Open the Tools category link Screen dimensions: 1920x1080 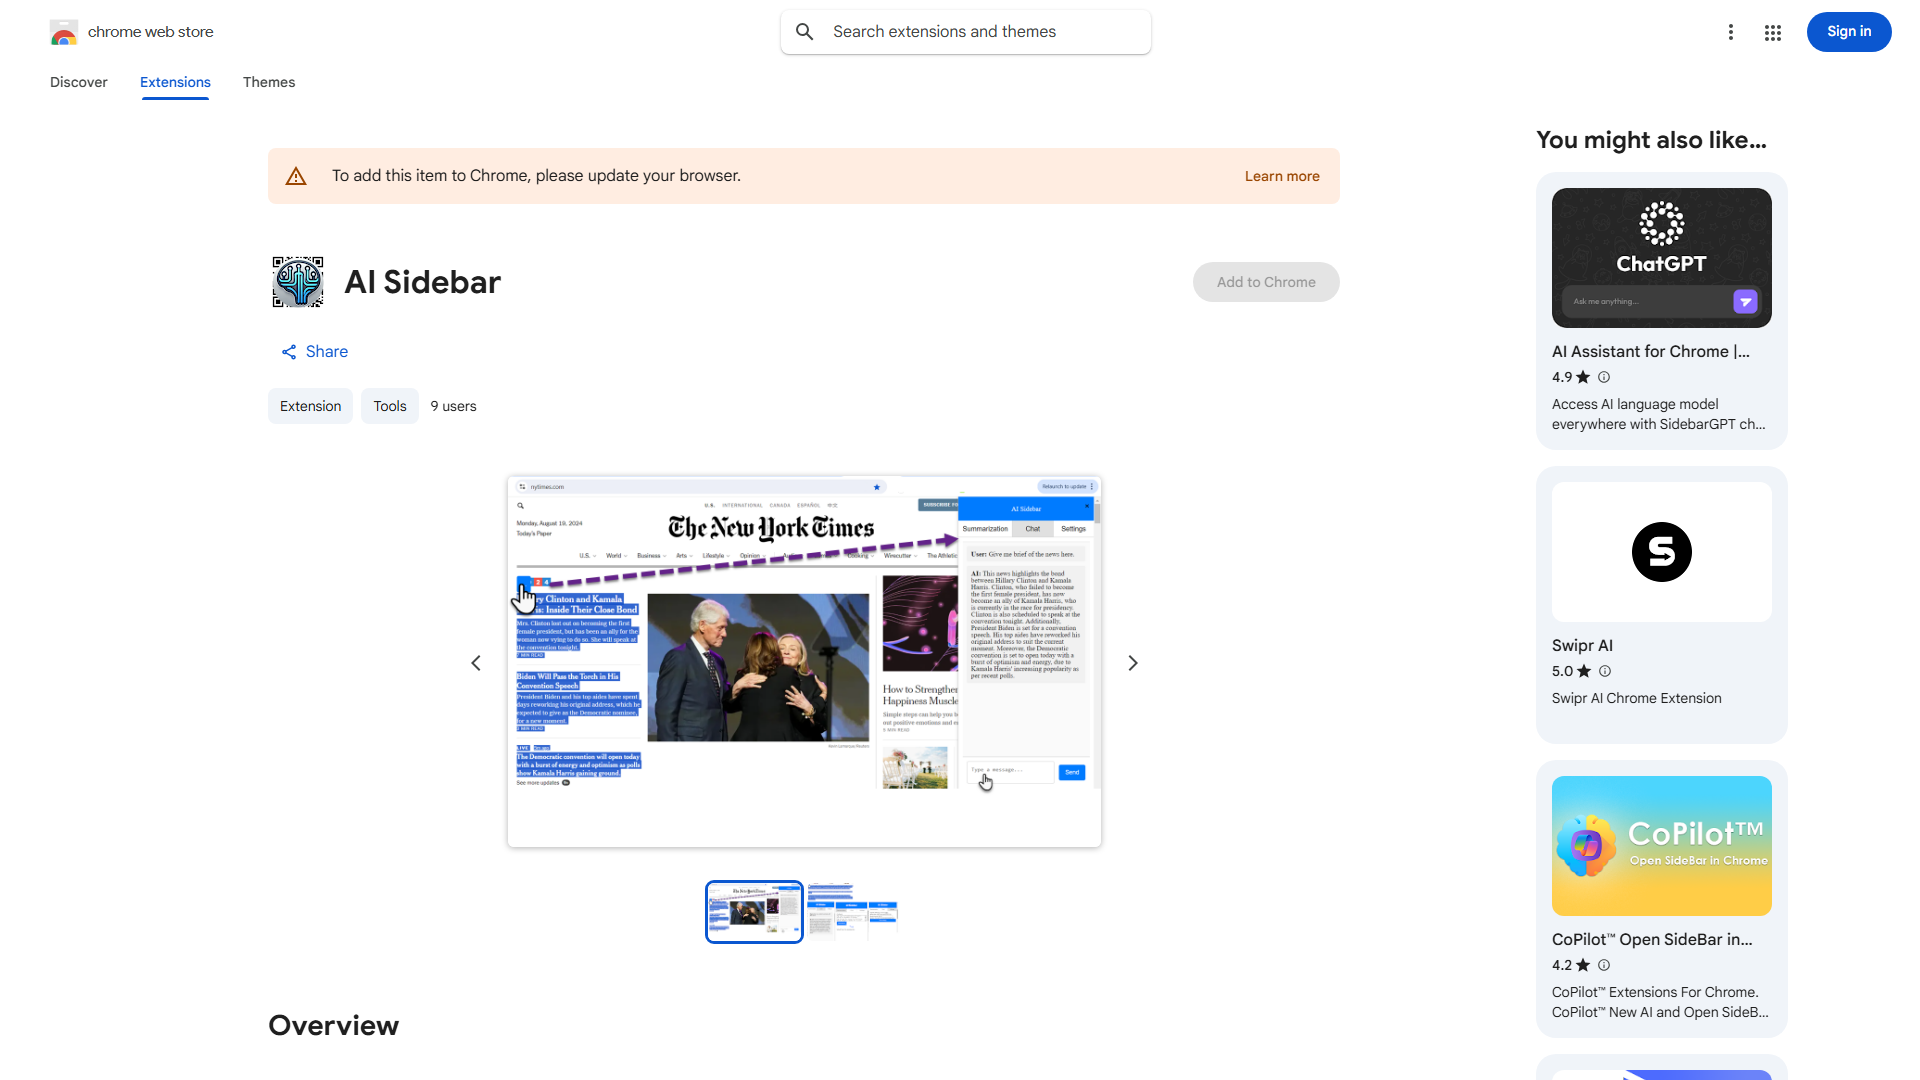389,406
